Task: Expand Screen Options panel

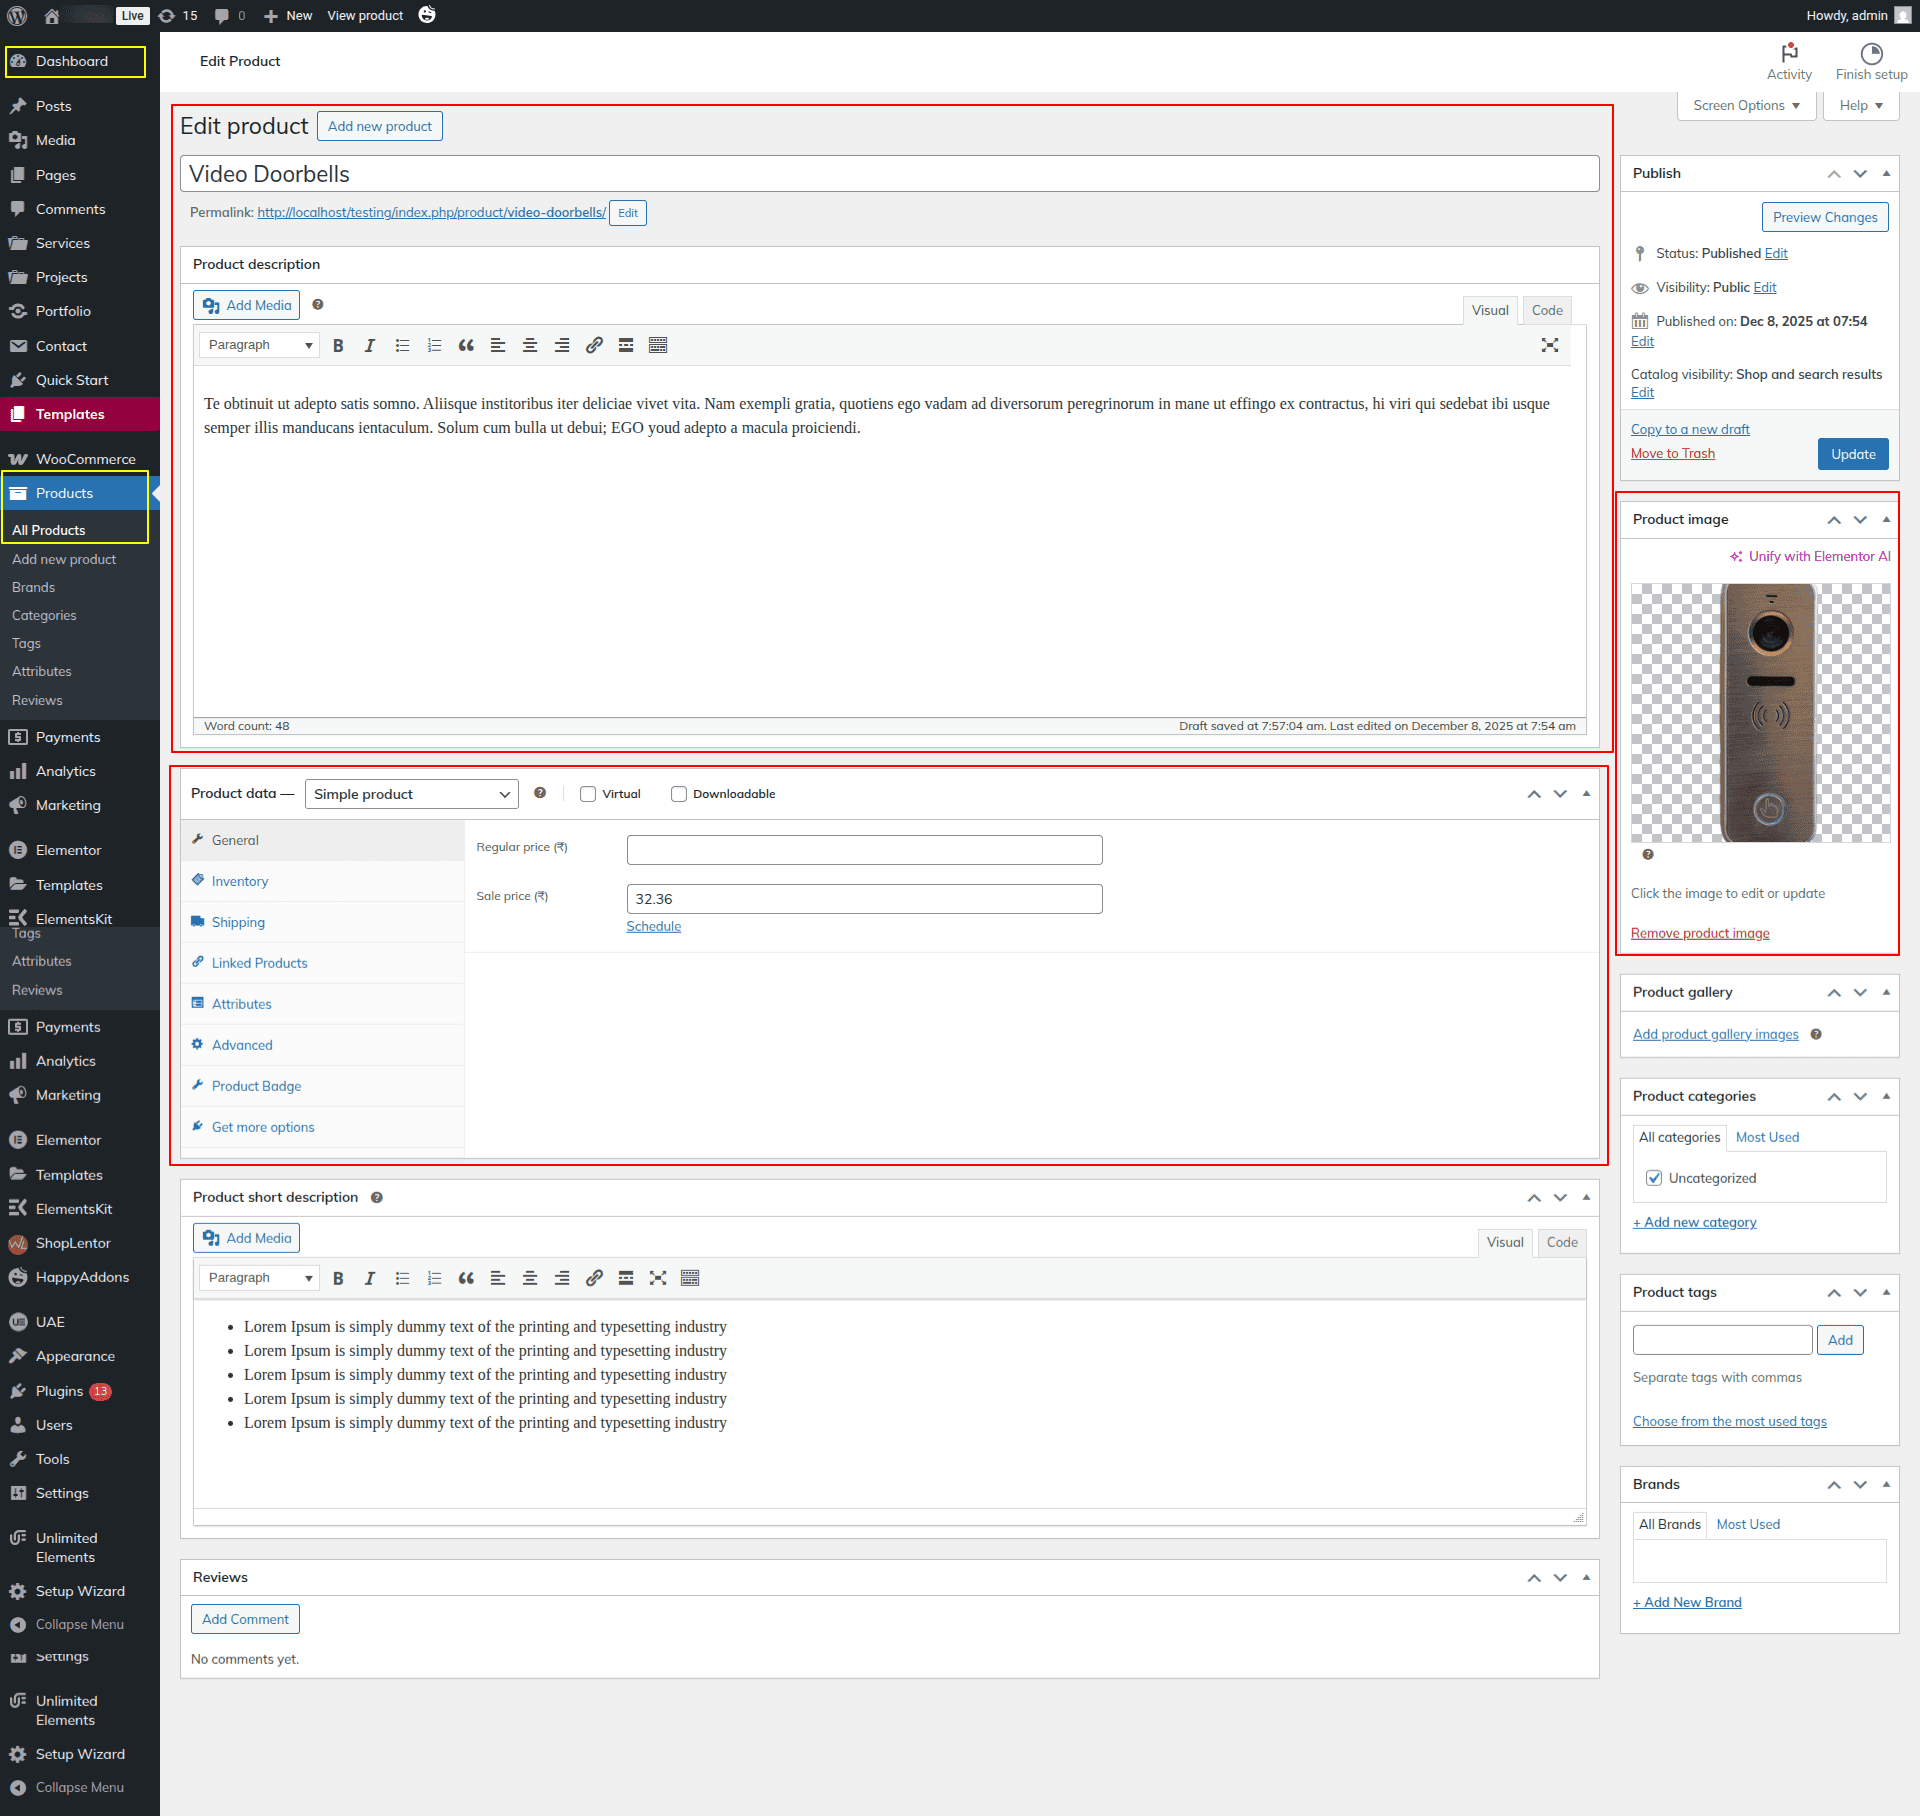Action: coord(1745,105)
